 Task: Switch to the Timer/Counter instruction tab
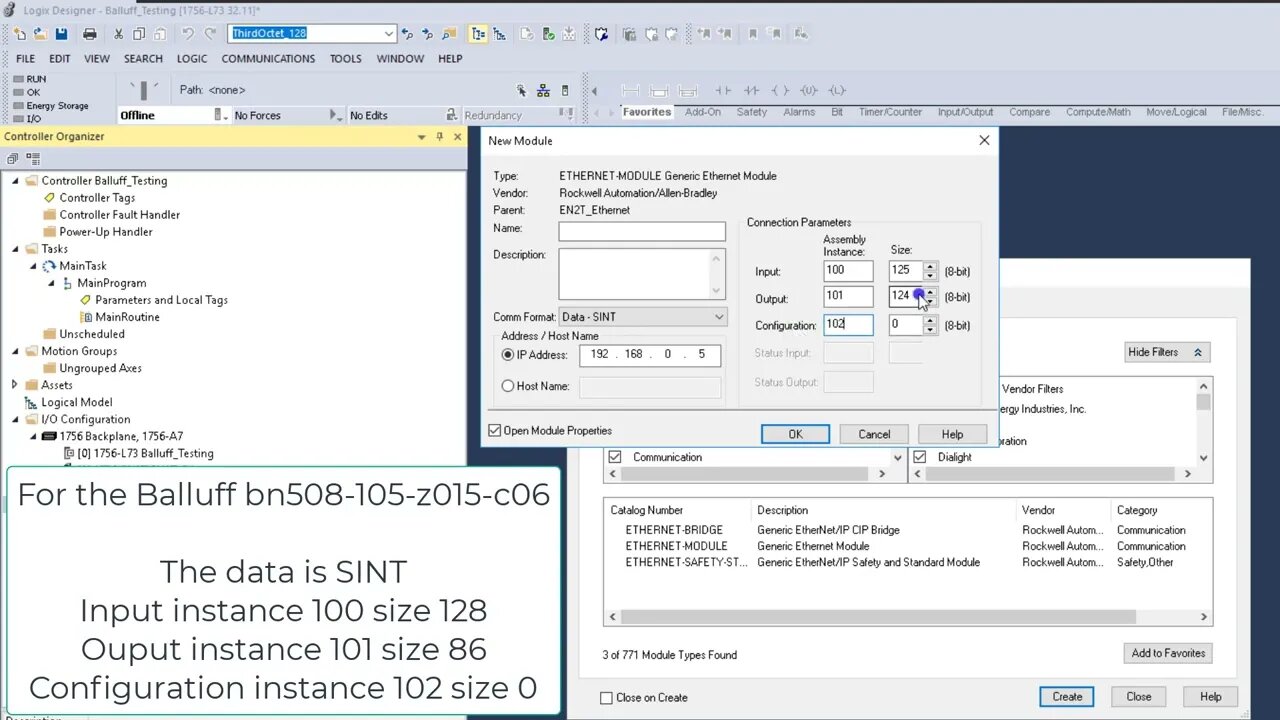(890, 112)
